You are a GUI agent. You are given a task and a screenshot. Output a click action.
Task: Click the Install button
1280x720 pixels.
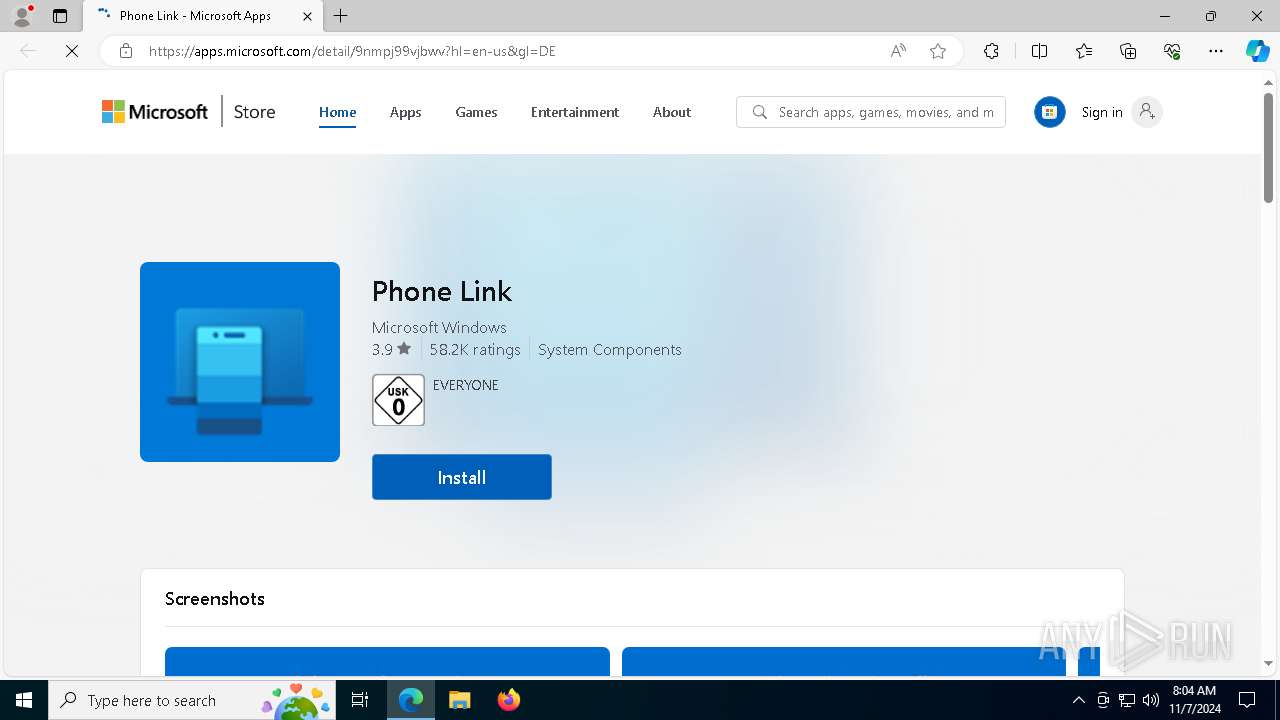click(x=462, y=477)
